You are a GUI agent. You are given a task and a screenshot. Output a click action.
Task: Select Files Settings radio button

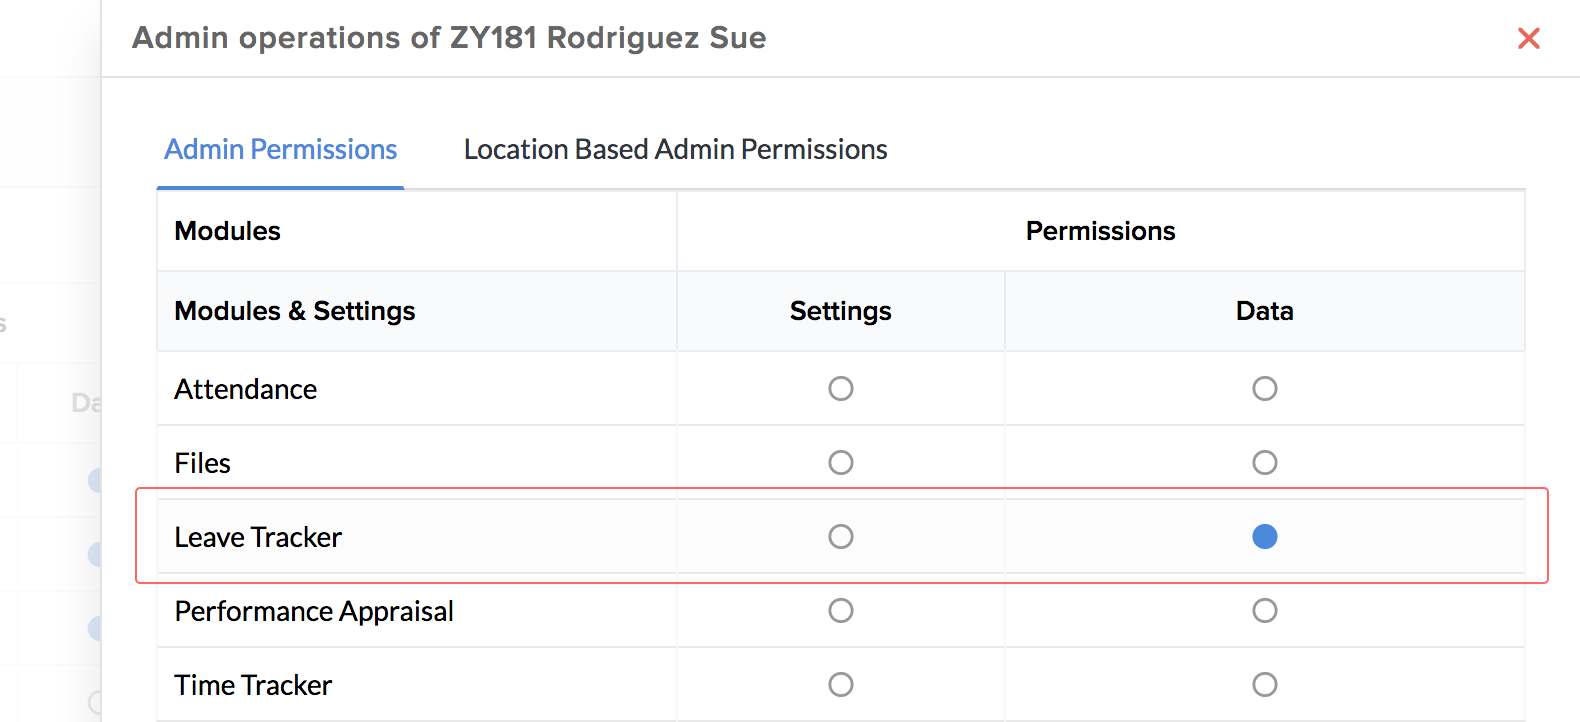pyautogui.click(x=841, y=463)
